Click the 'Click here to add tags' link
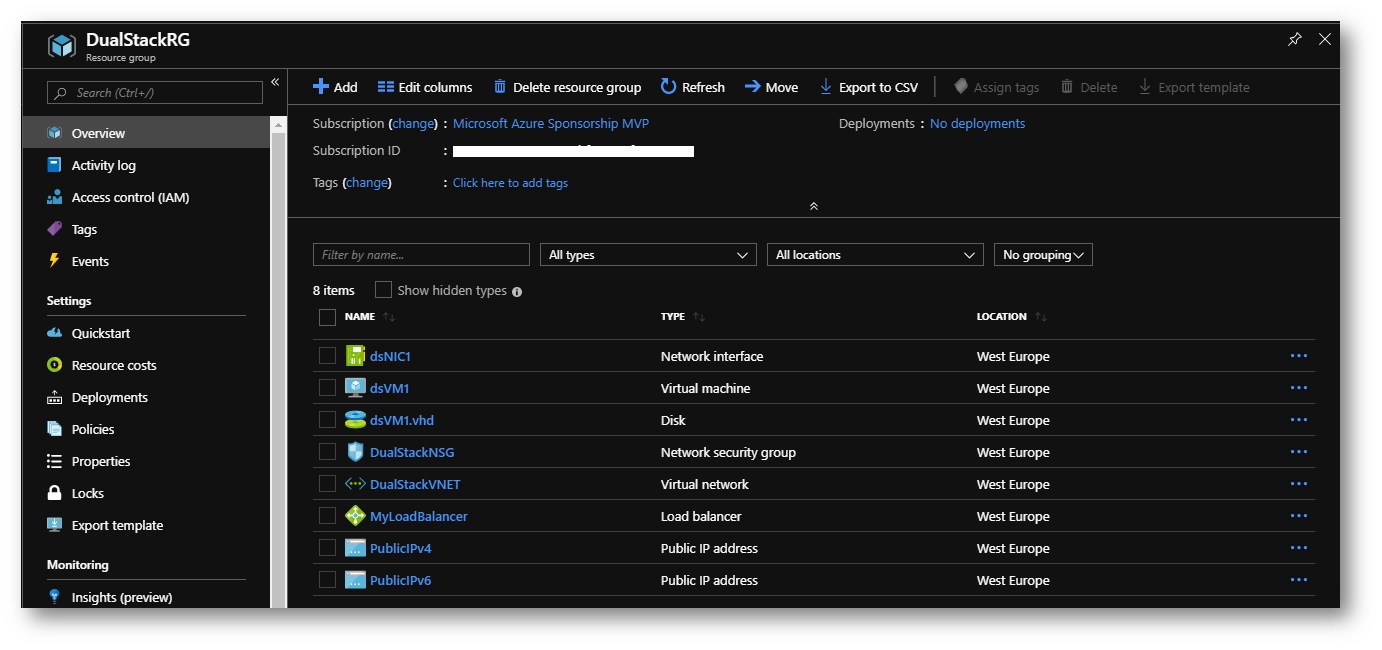1382x650 pixels. (510, 183)
